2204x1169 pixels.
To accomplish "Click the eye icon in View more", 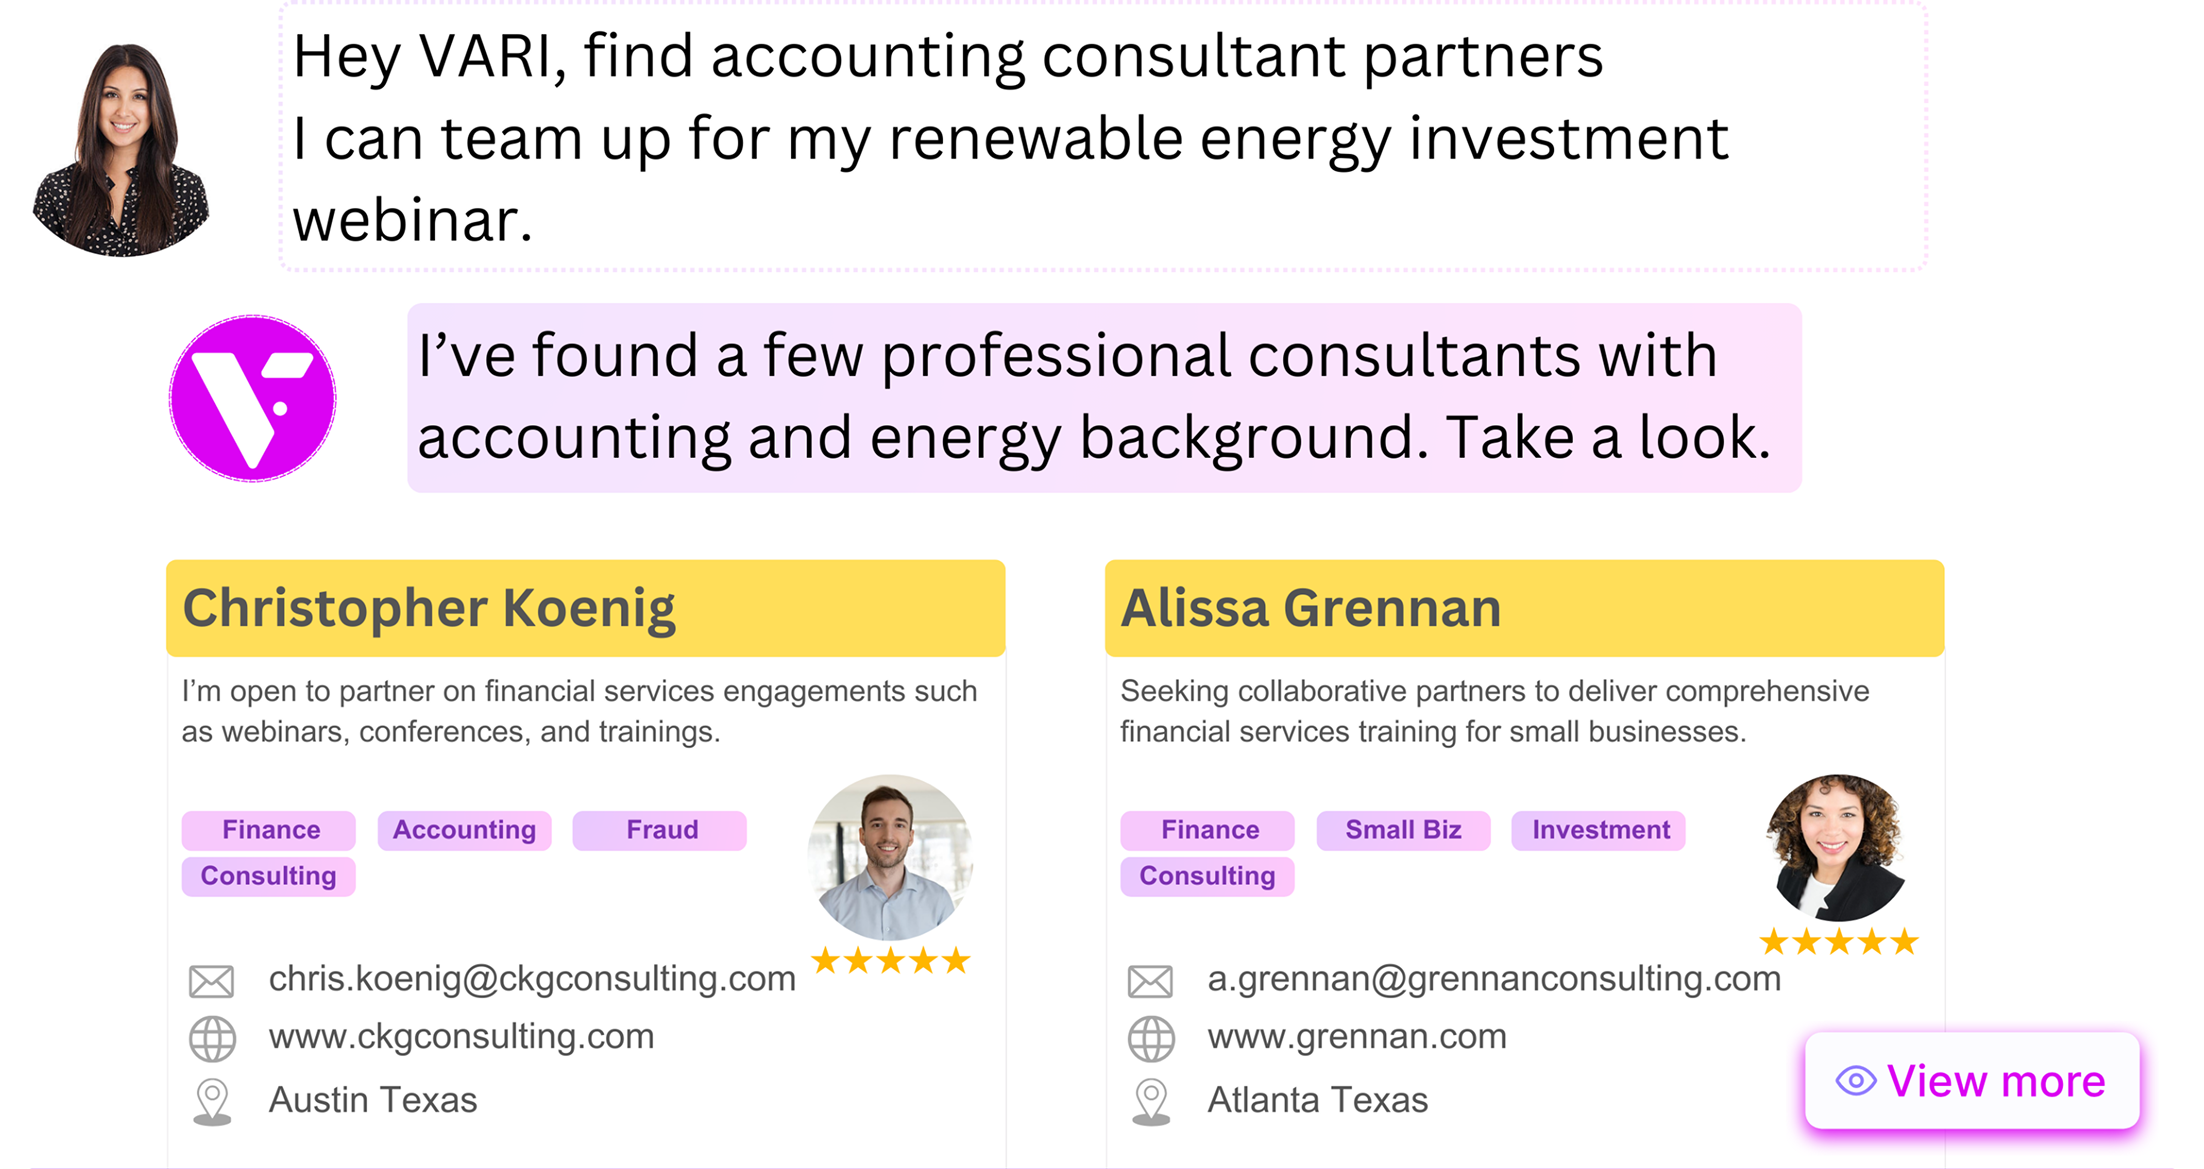I will (1856, 1081).
